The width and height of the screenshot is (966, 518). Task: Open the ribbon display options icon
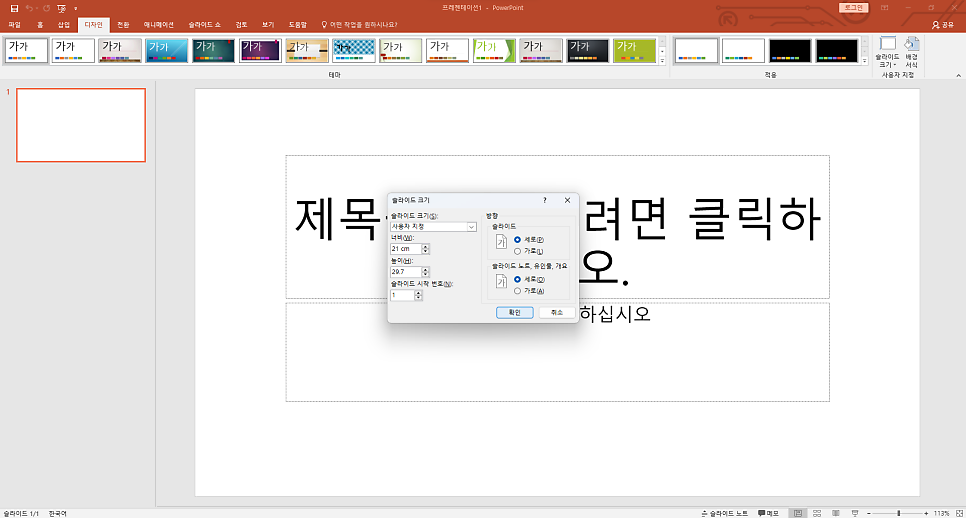click(x=885, y=8)
